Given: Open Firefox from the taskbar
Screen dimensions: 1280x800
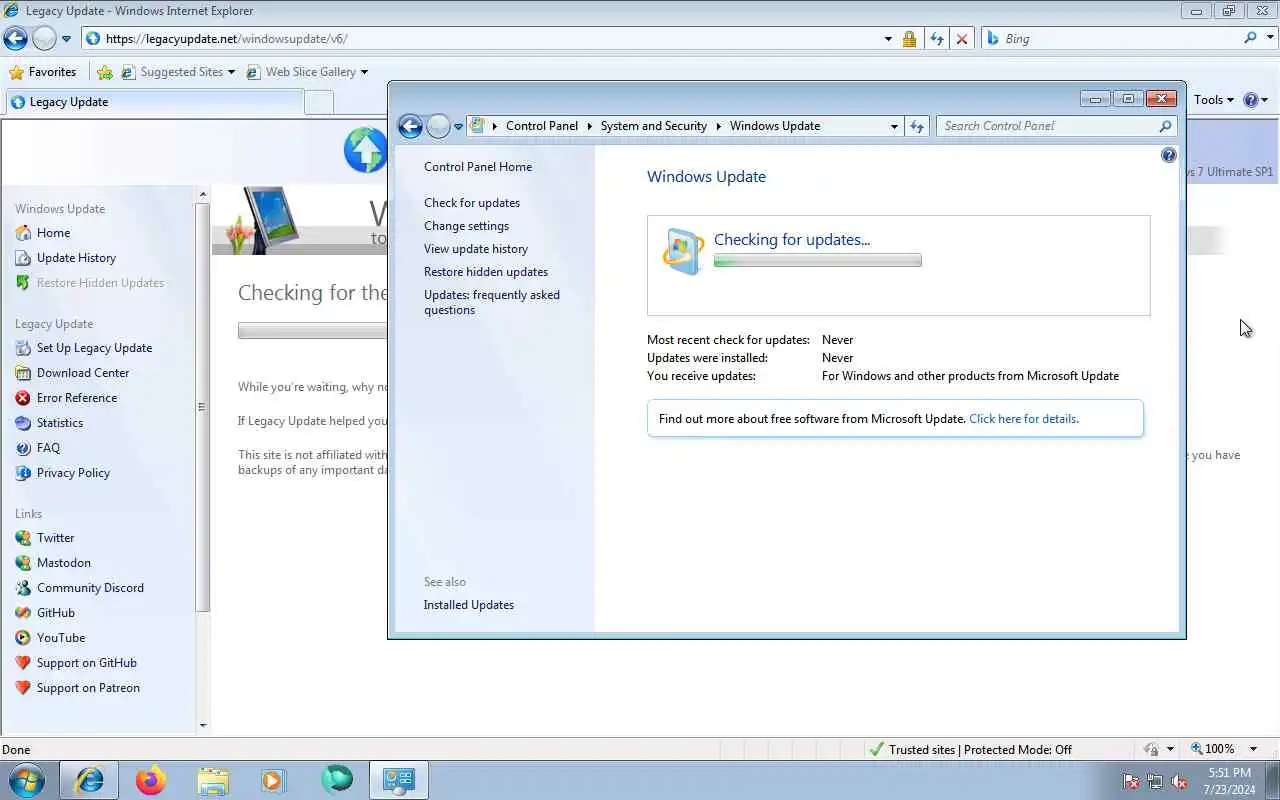Looking at the screenshot, I should click(151, 780).
